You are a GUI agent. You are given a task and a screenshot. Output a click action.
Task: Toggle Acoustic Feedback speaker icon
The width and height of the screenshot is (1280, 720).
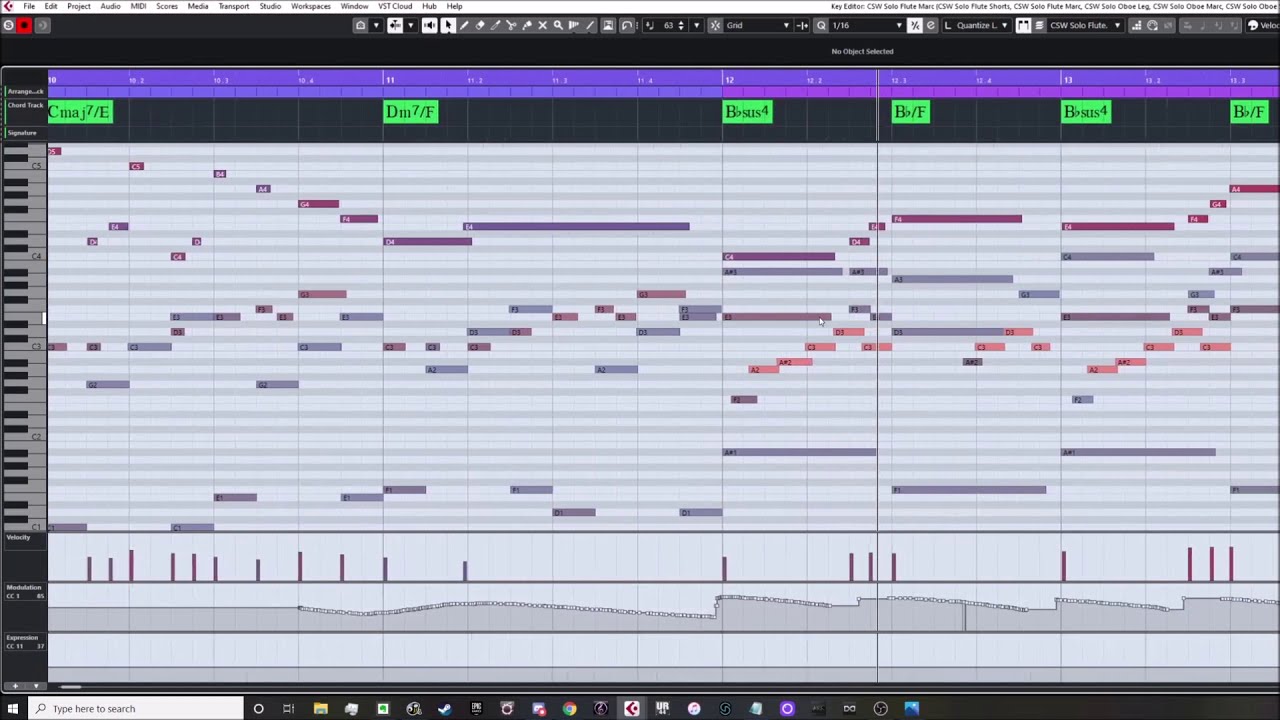pyautogui.click(x=429, y=25)
